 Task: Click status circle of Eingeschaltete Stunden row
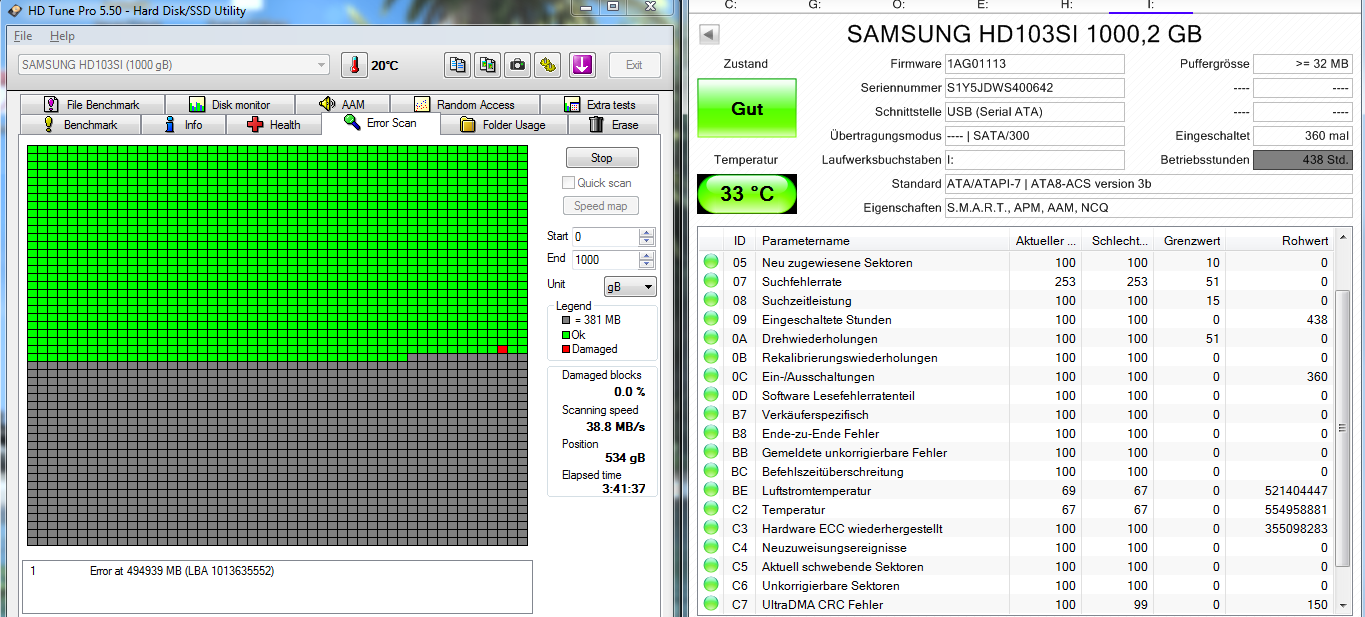pyautogui.click(x=711, y=320)
